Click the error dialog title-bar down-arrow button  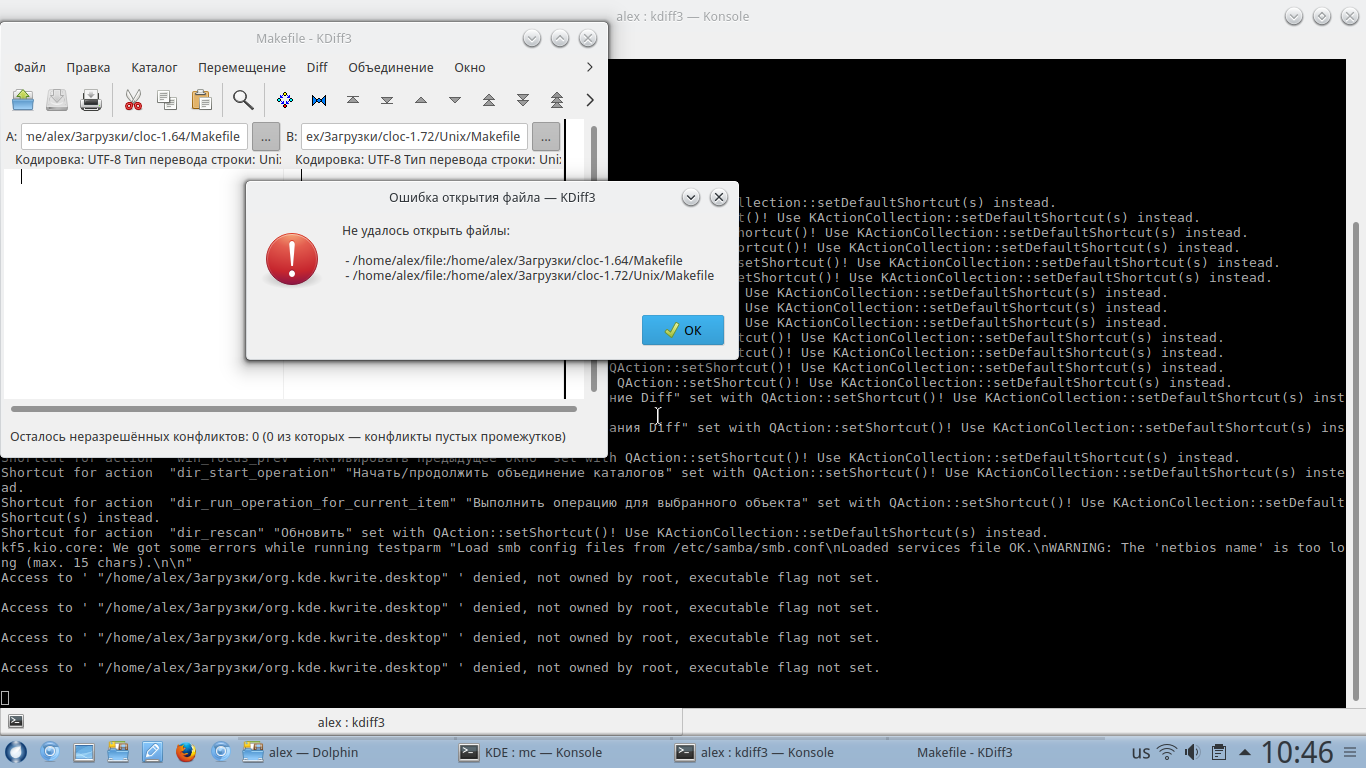pos(690,197)
